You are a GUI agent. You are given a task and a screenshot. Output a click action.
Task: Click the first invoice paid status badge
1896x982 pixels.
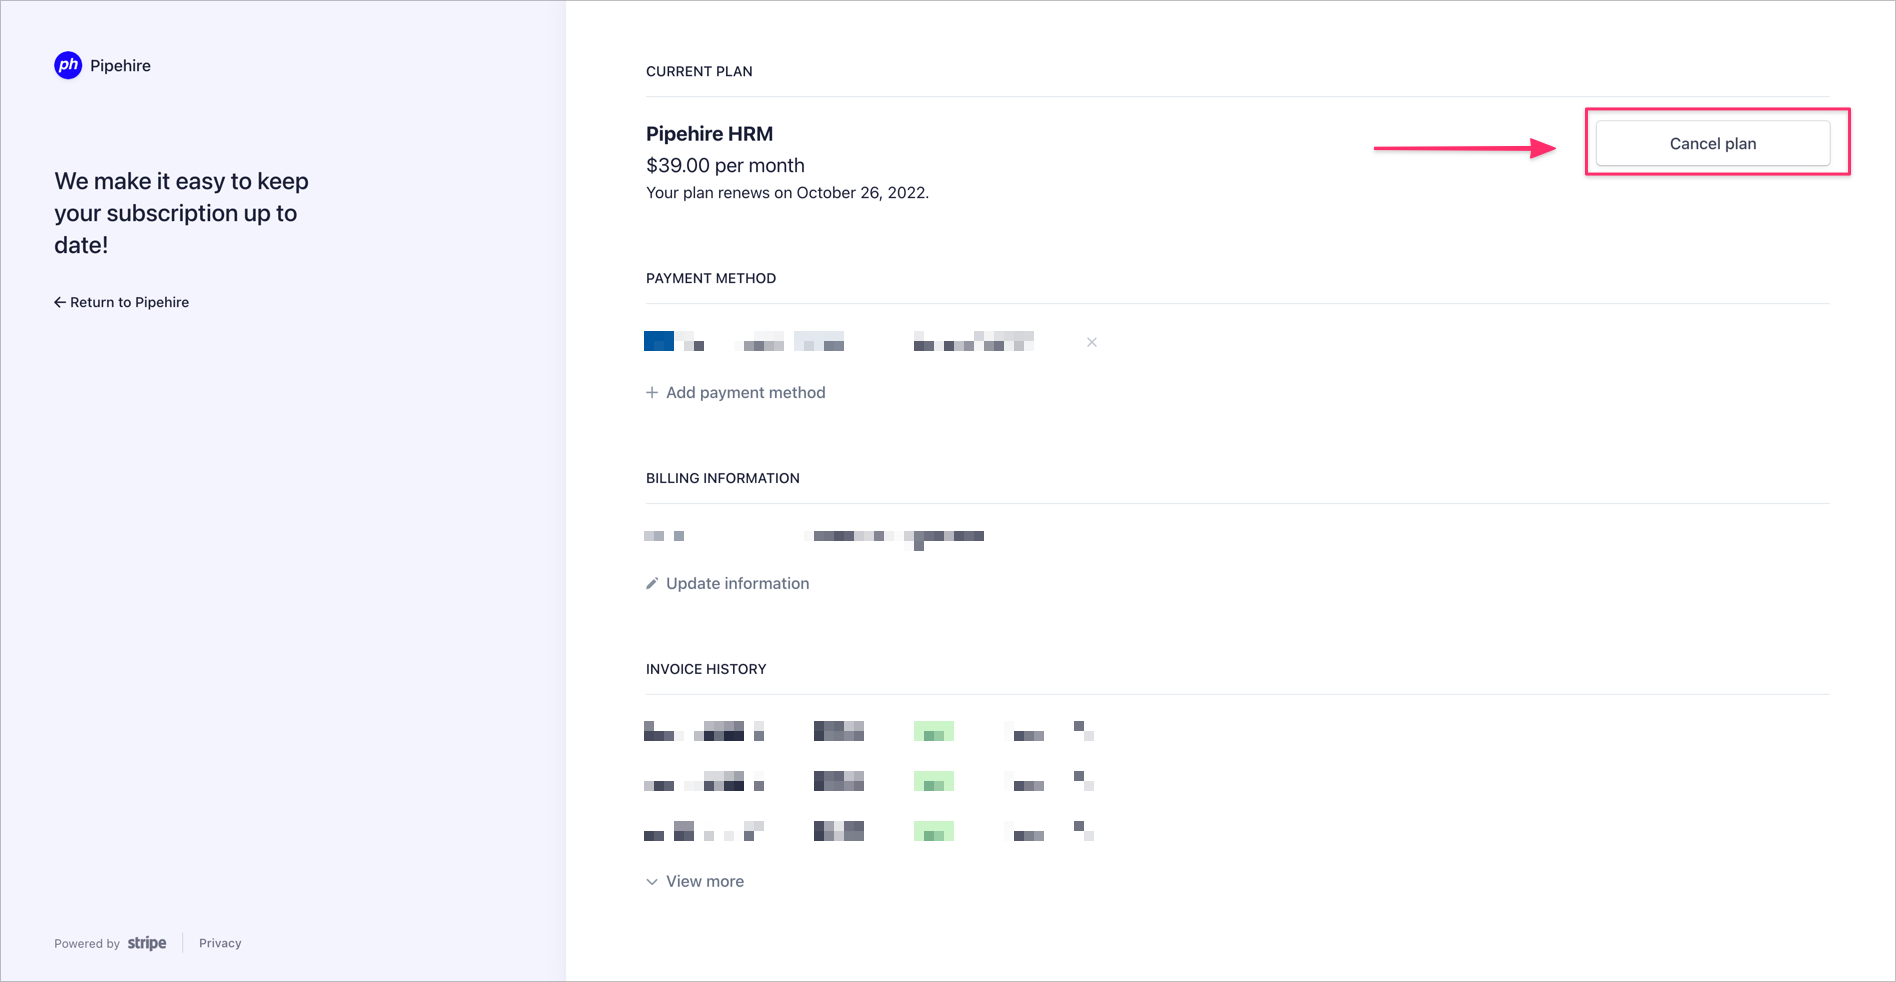pyautogui.click(x=934, y=731)
